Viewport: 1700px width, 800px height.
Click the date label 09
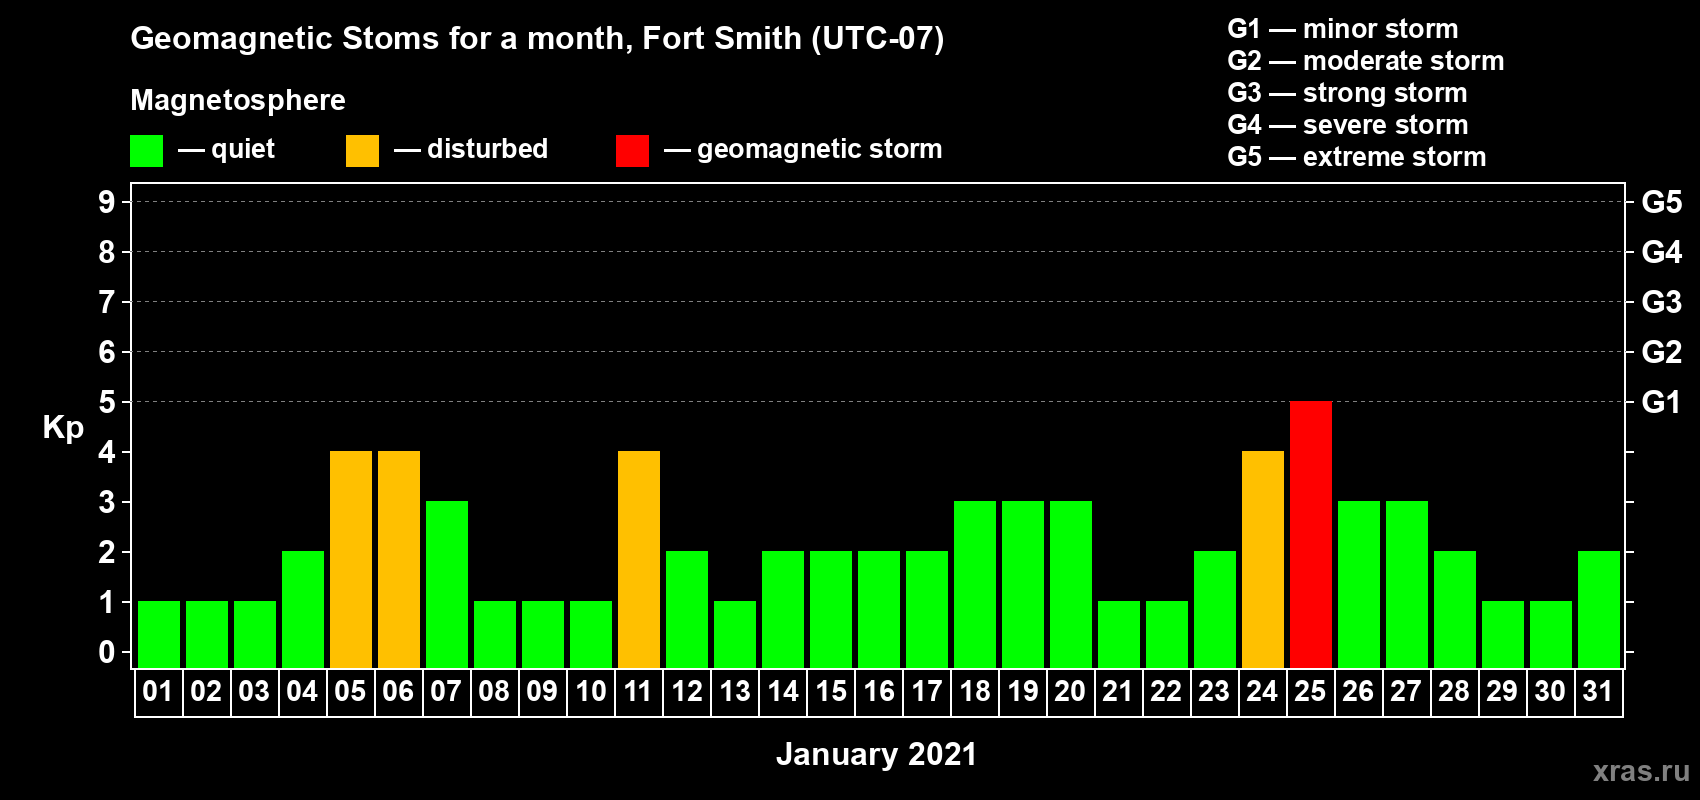(x=542, y=691)
